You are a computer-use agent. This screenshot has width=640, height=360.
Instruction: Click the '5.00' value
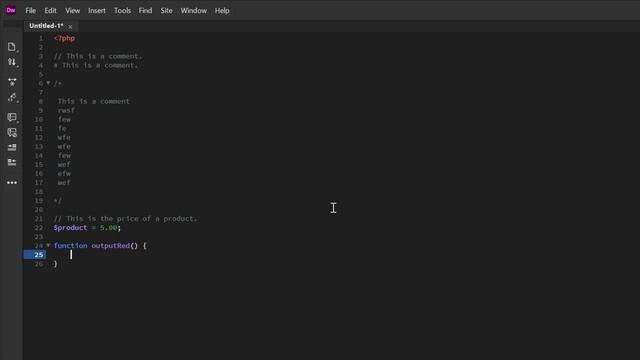(109, 228)
